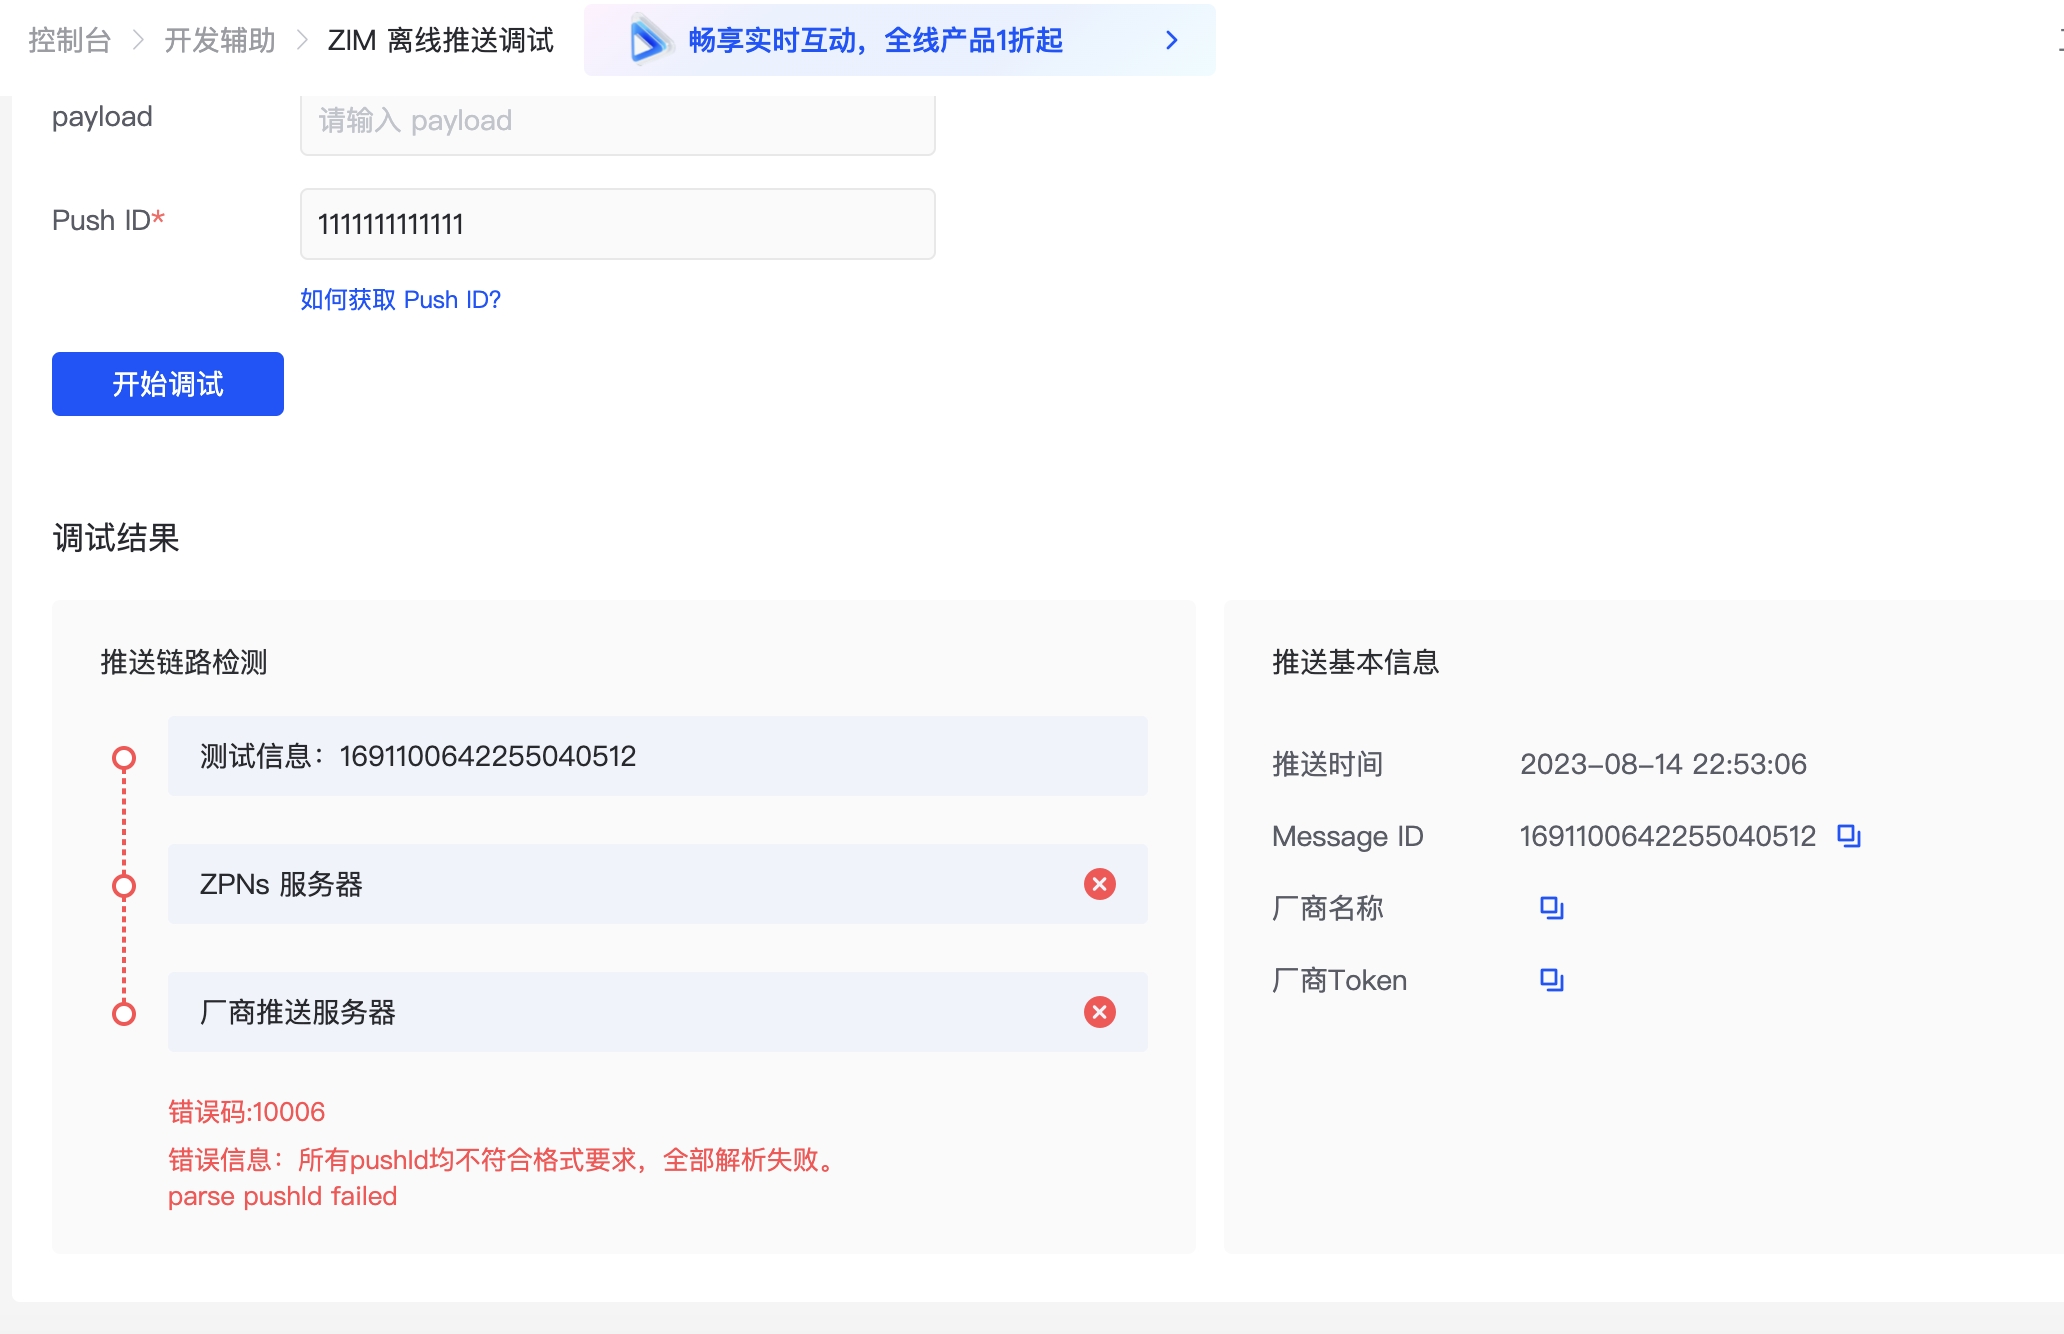This screenshot has width=2064, height=1334.
Task: Click ZIM 离线推送调试 breadcrumb item
Action: 440,40
